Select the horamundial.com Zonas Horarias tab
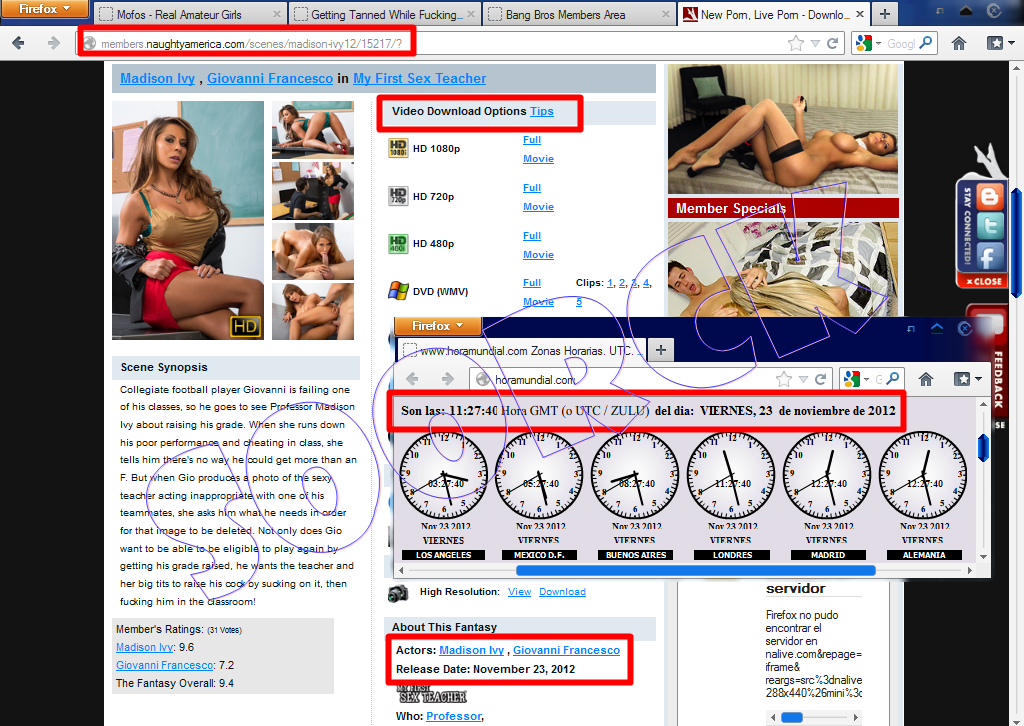 [x=522, y=351]
